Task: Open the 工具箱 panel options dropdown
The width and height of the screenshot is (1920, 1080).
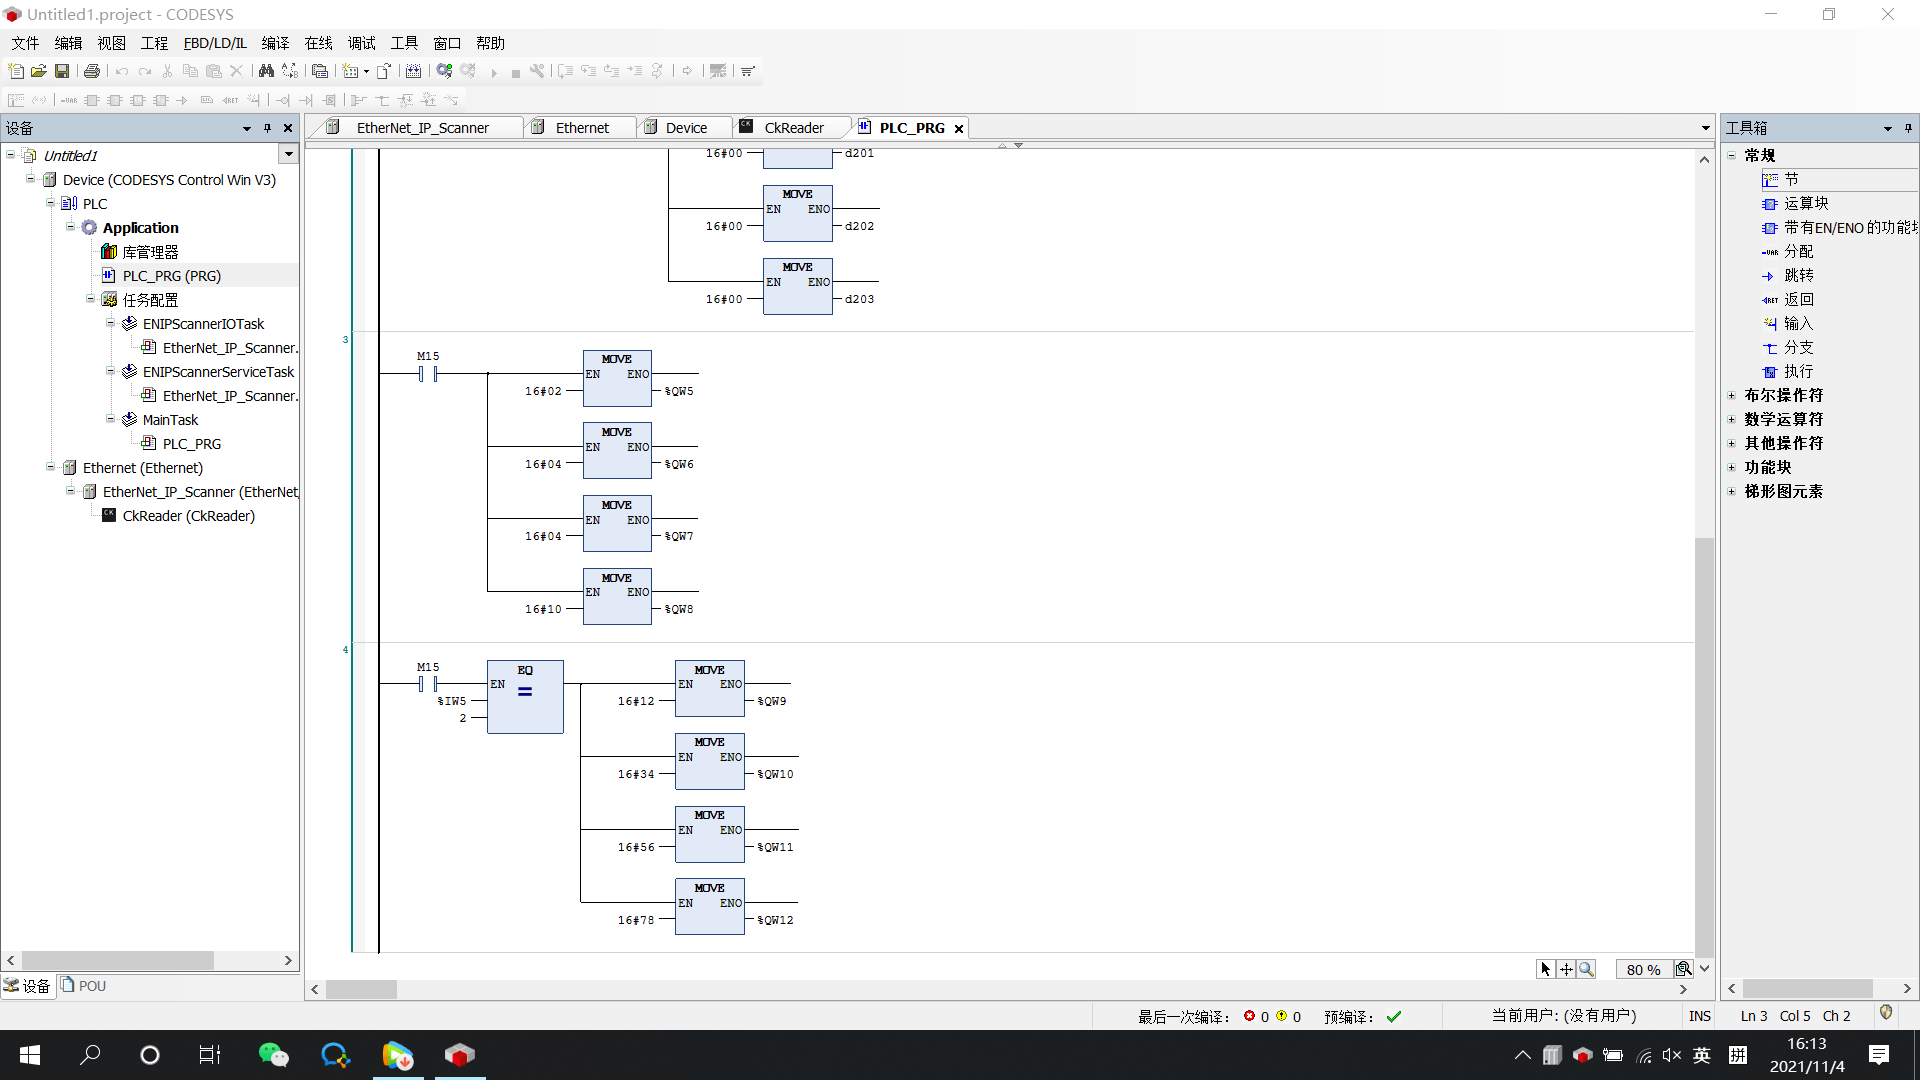Action: click(x=1888, y=128)
